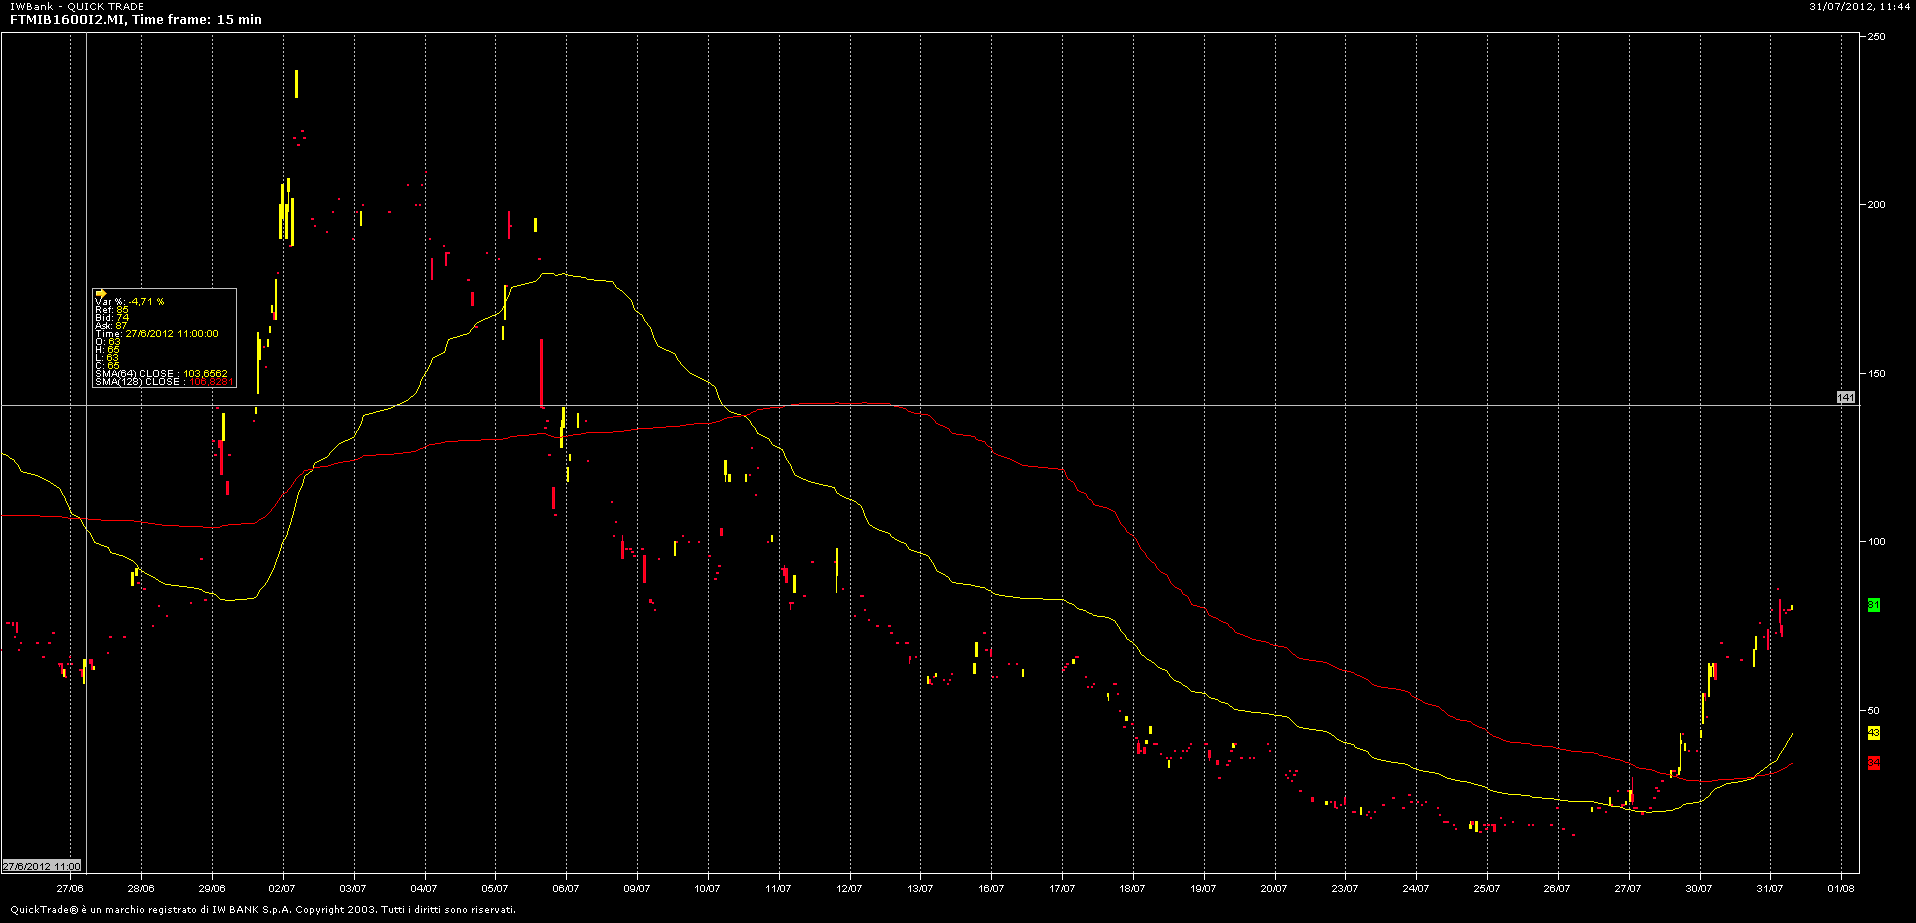This screenshot has width=1916, height=923.
Task: Click the QuickTrade copyright footer text
Action: (x=263, y=910)
